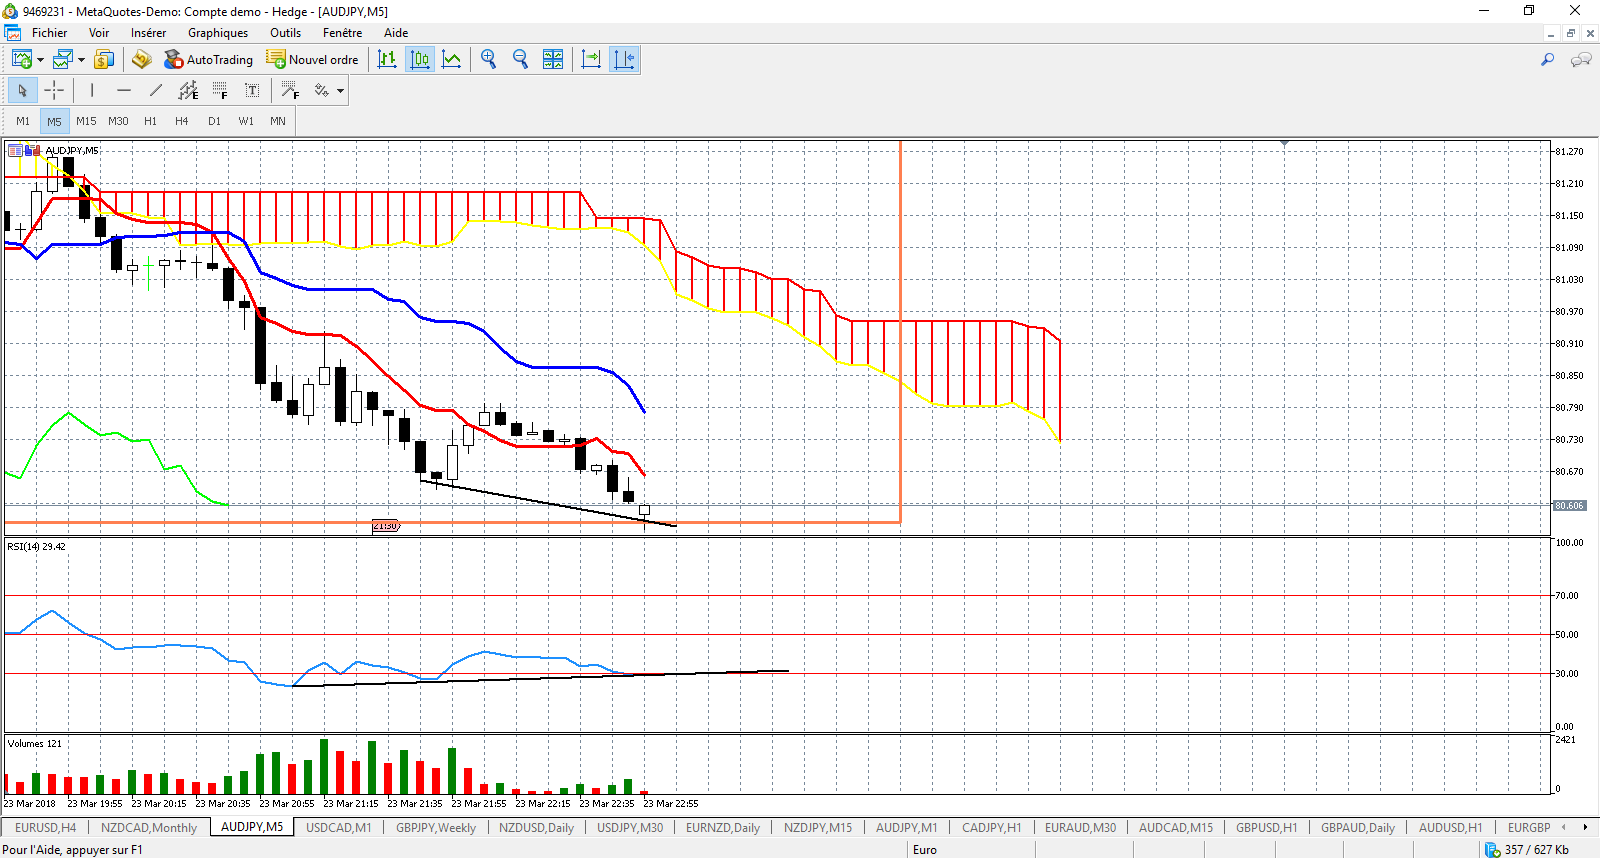
Task: Open the Outils menu
Action: pyautogui.click(x=285, y=33)
